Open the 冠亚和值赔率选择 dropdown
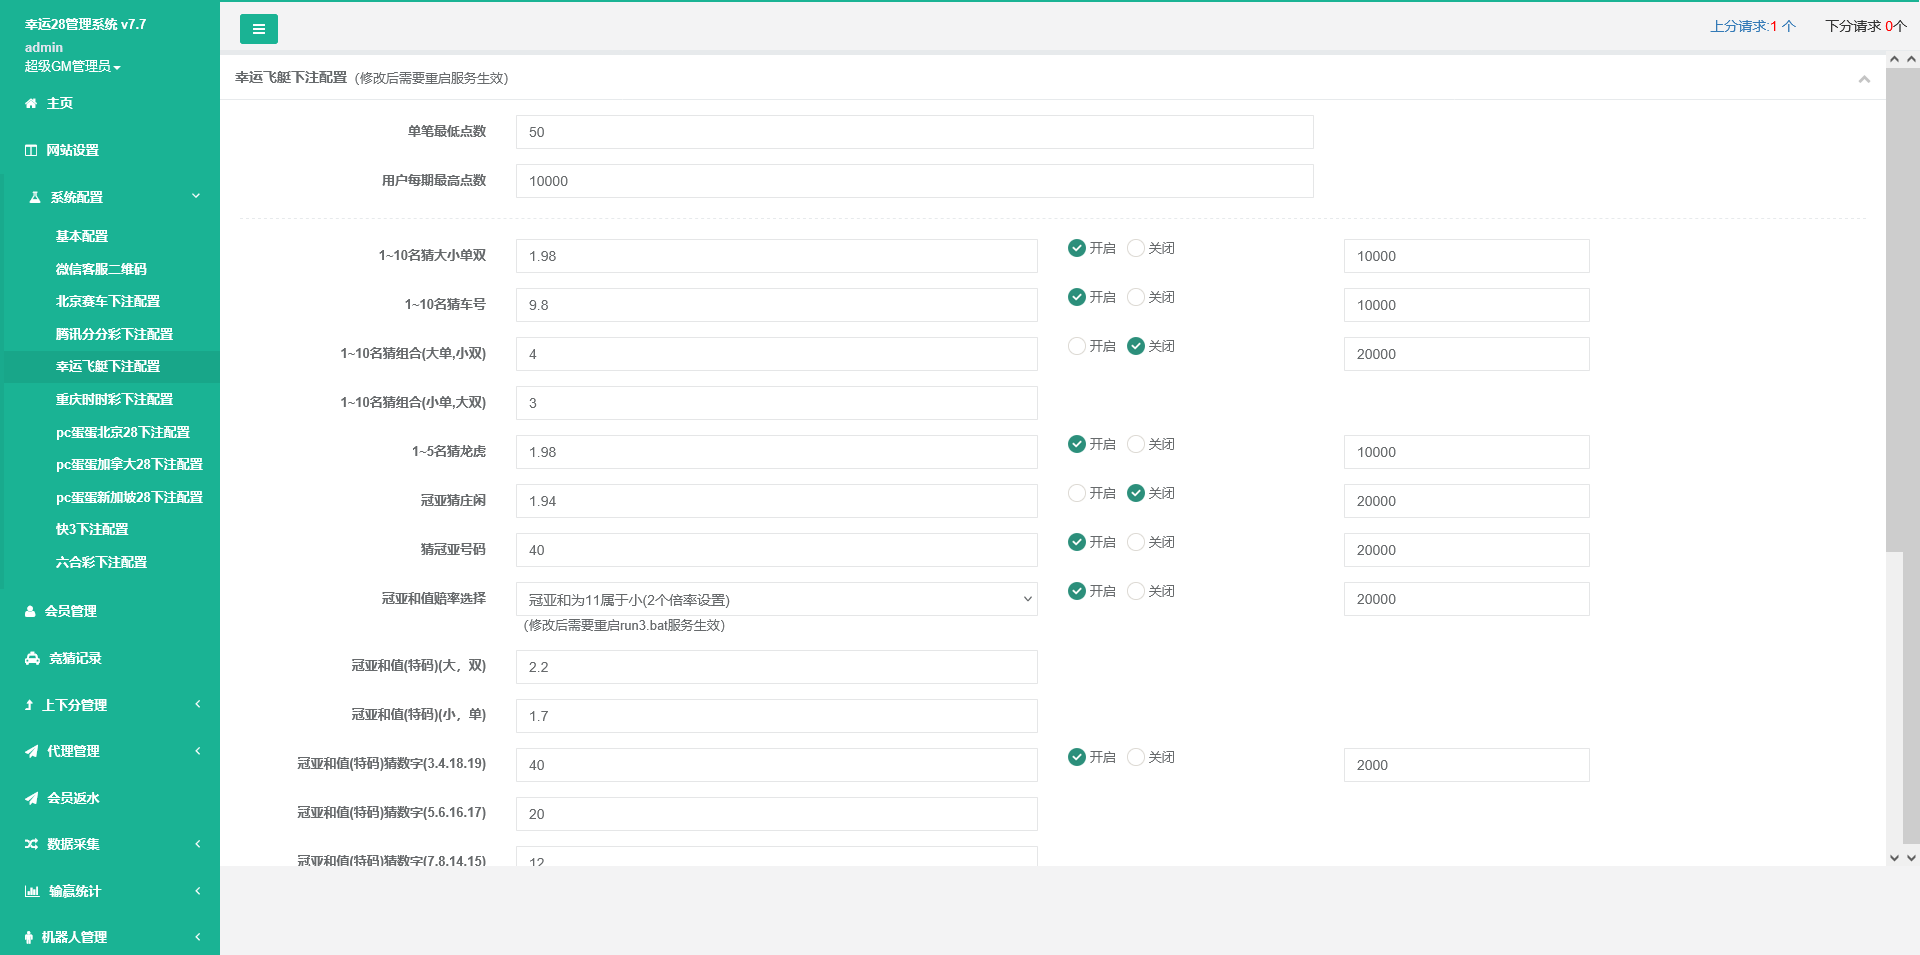This screenshot has width=1920, height=955. 776,599
